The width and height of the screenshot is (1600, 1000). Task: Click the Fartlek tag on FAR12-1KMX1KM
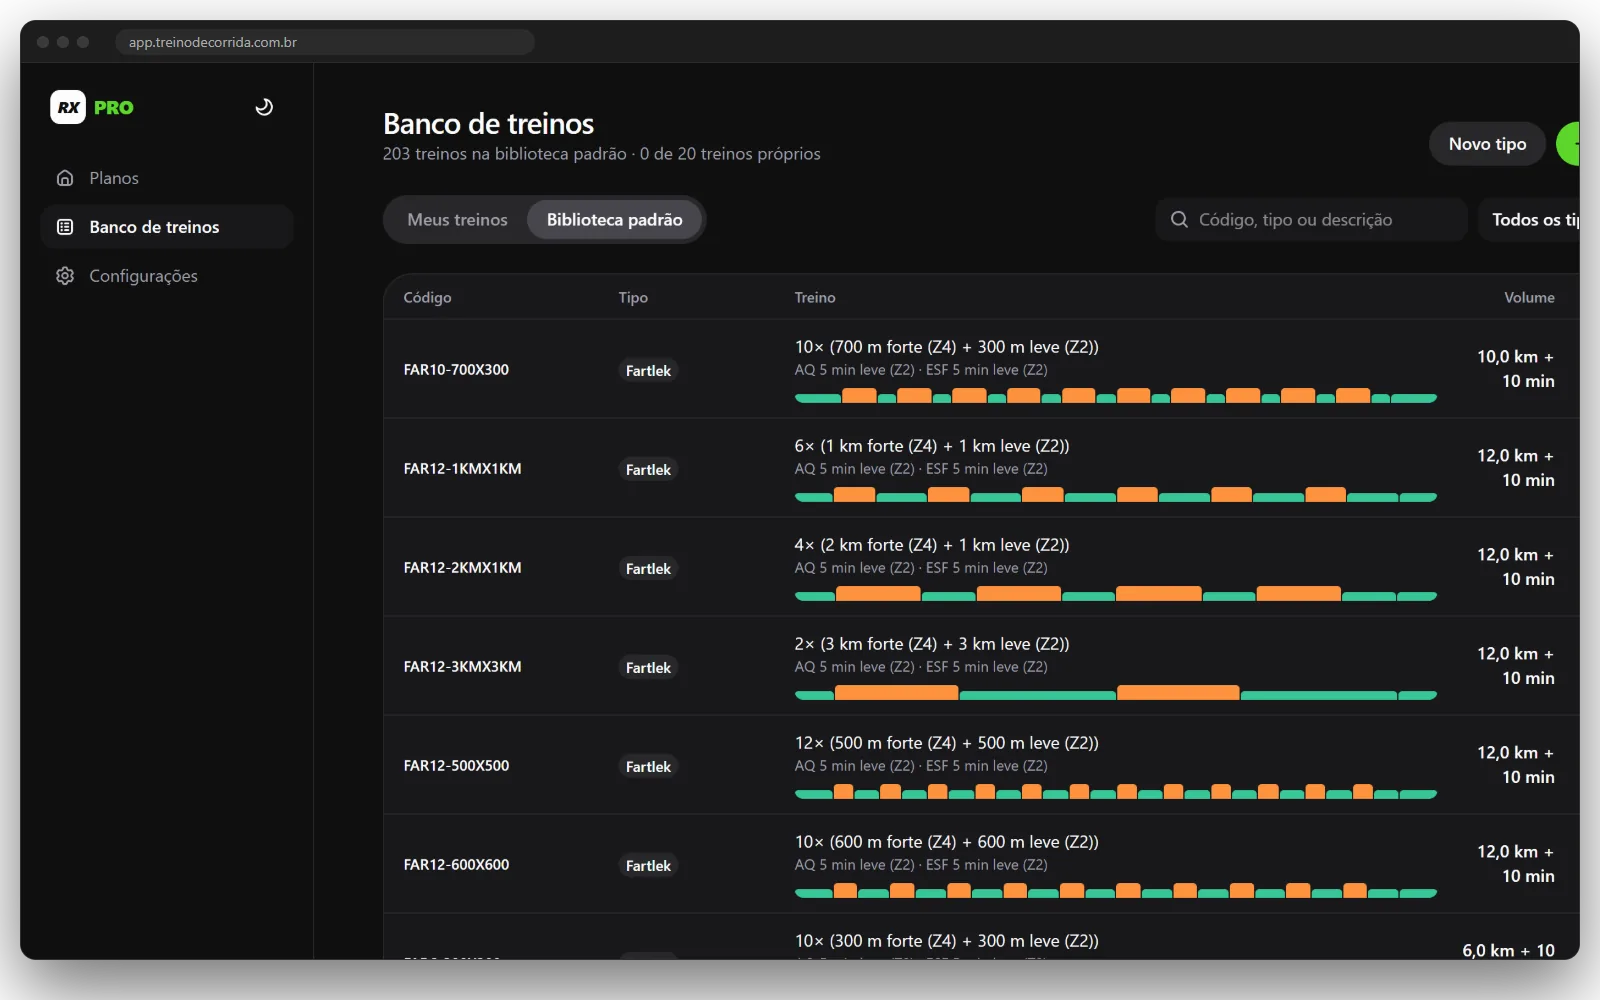(x=648, y=469)
